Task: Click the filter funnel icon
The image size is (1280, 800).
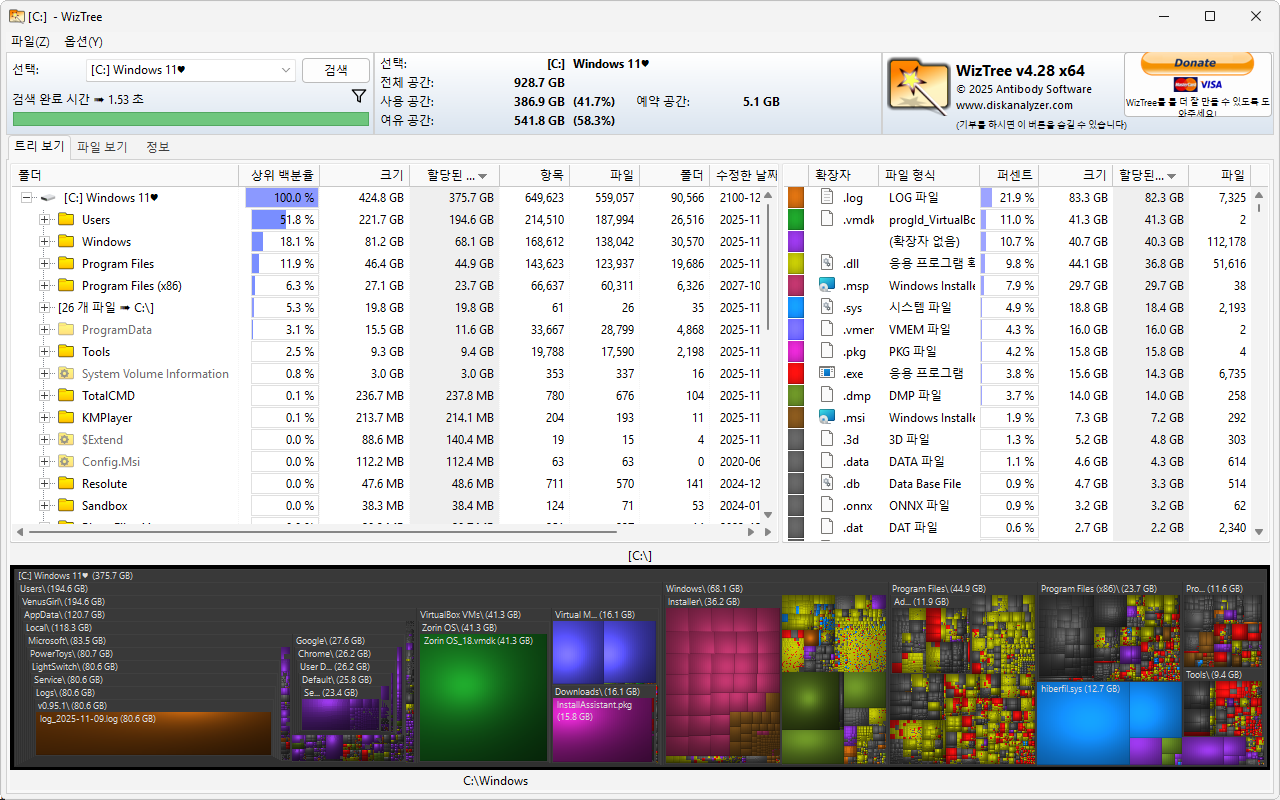Action: (359, 97)
